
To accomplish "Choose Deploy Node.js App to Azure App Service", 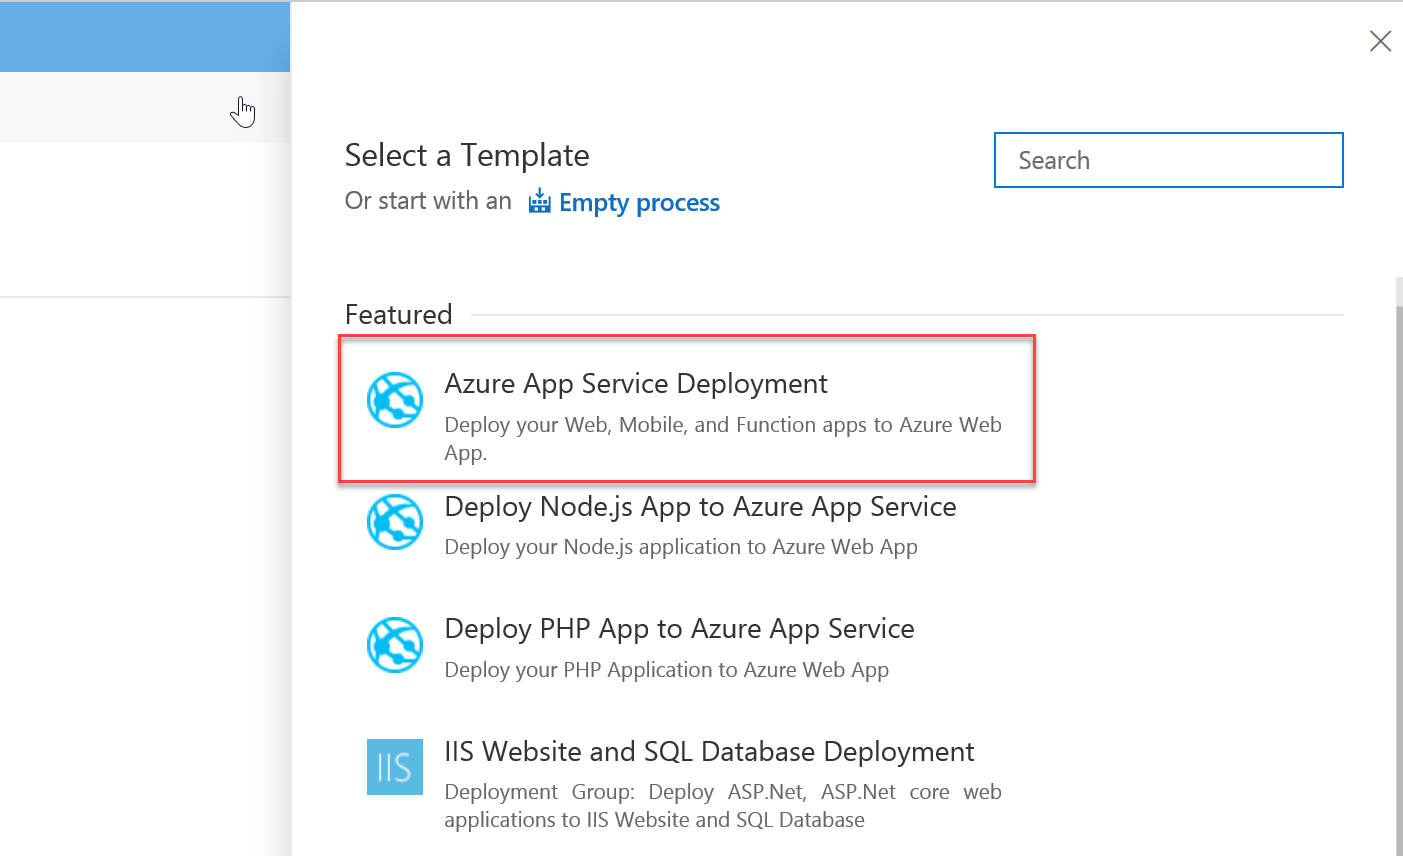I will 700,507.
